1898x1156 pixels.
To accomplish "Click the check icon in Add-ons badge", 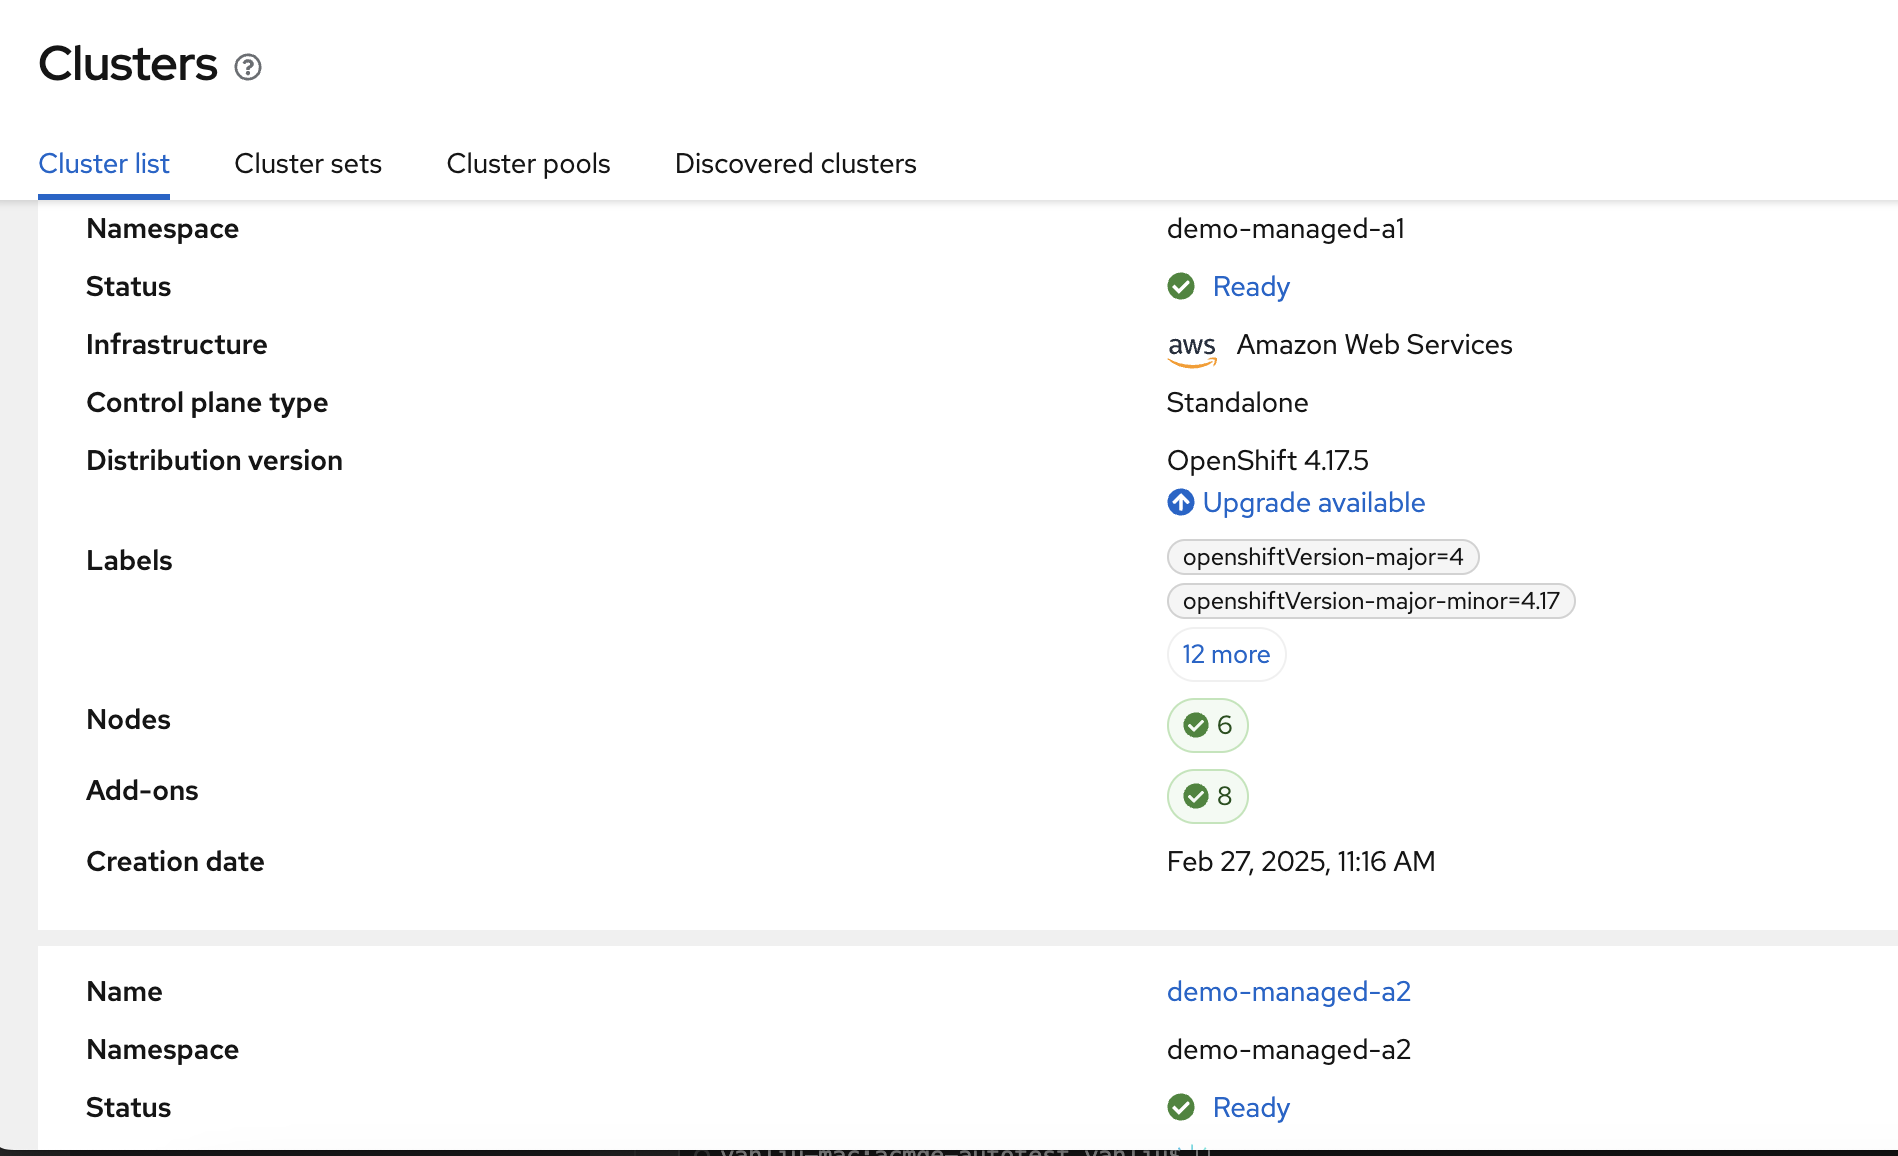I will [1196, 796].
